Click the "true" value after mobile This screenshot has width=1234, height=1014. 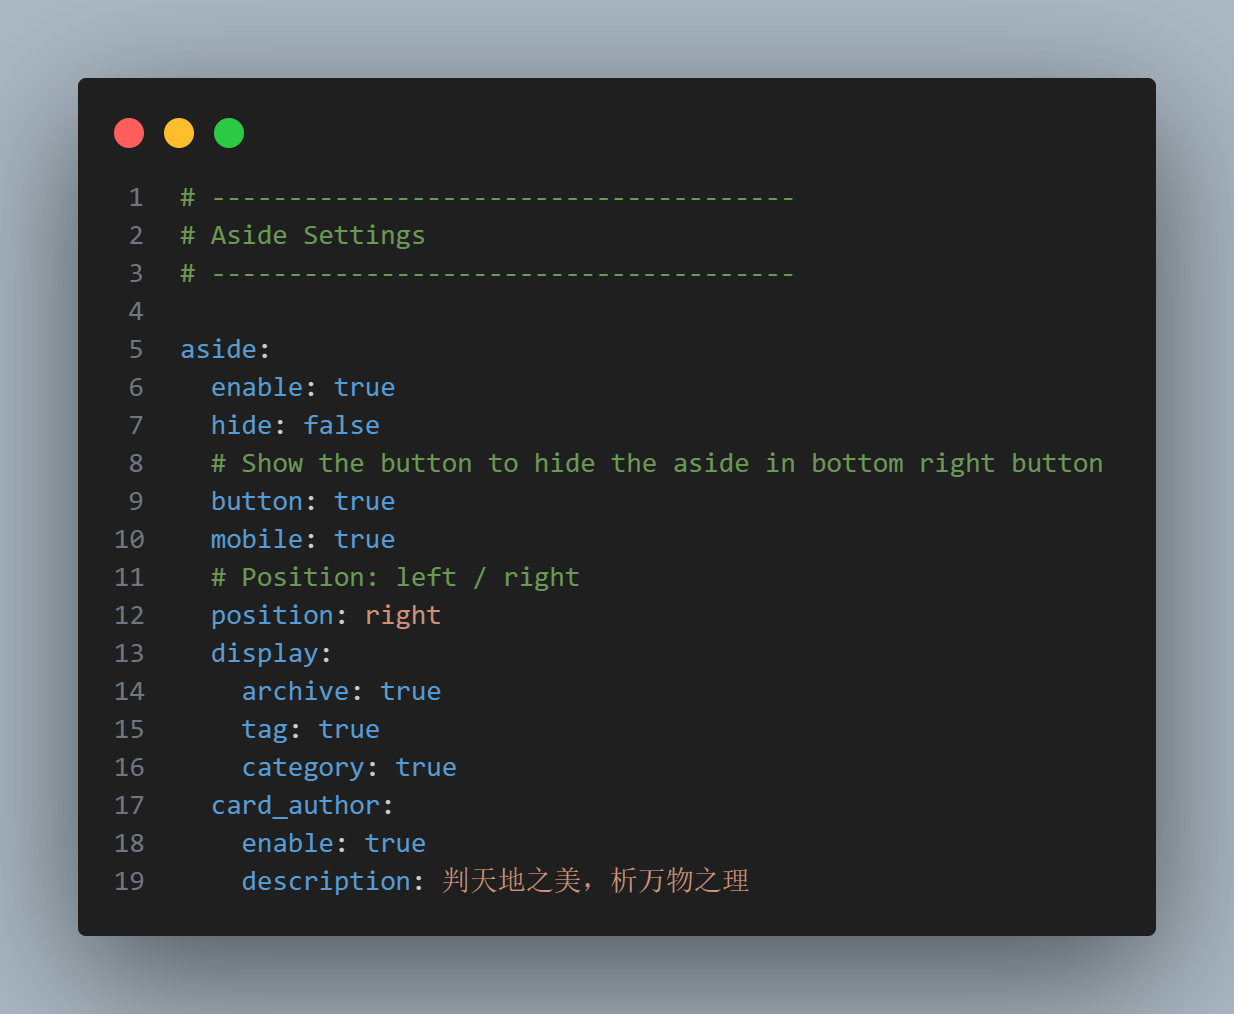364,539
